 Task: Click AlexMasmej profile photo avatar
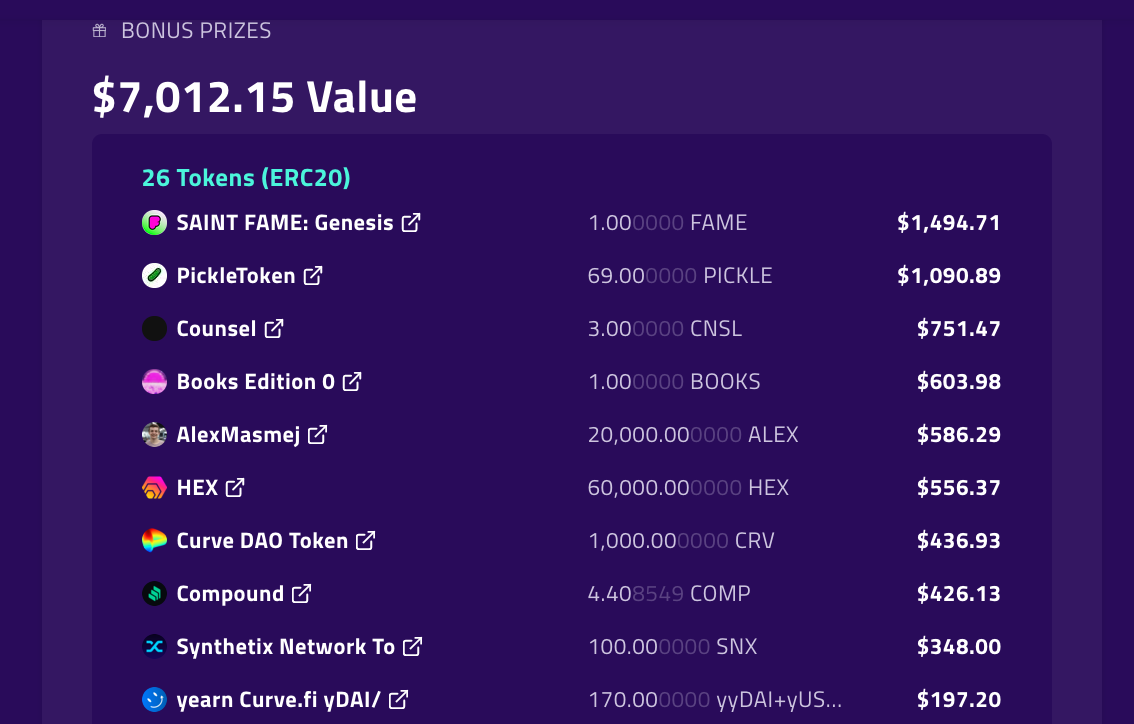(x=154, y=435)
